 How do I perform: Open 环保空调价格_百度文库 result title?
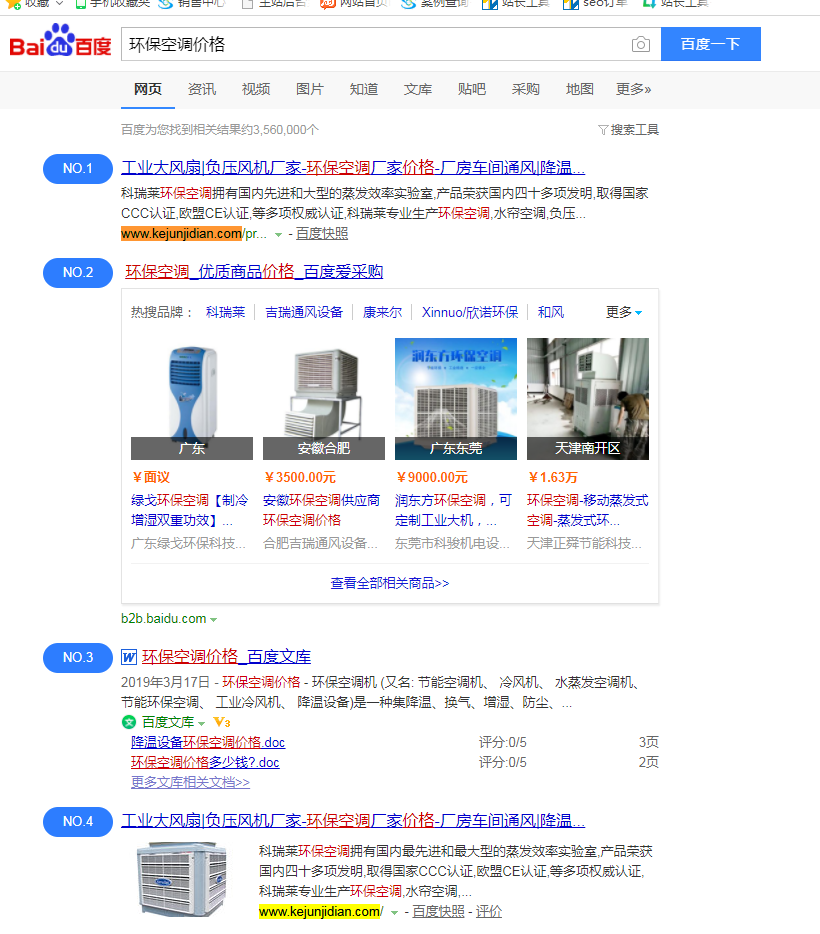pos(226,657)
